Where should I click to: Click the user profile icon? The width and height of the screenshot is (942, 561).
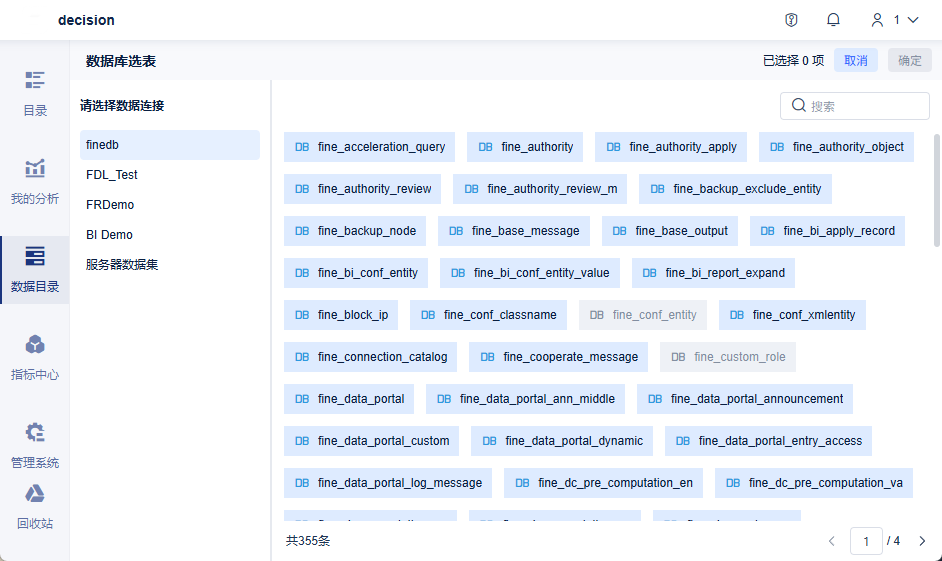pos(877,20)
